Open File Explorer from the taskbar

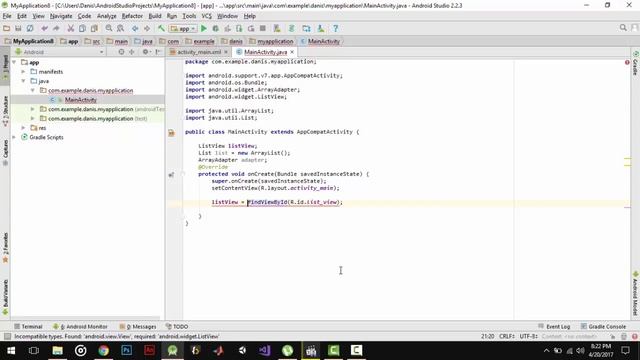[57, 350]
